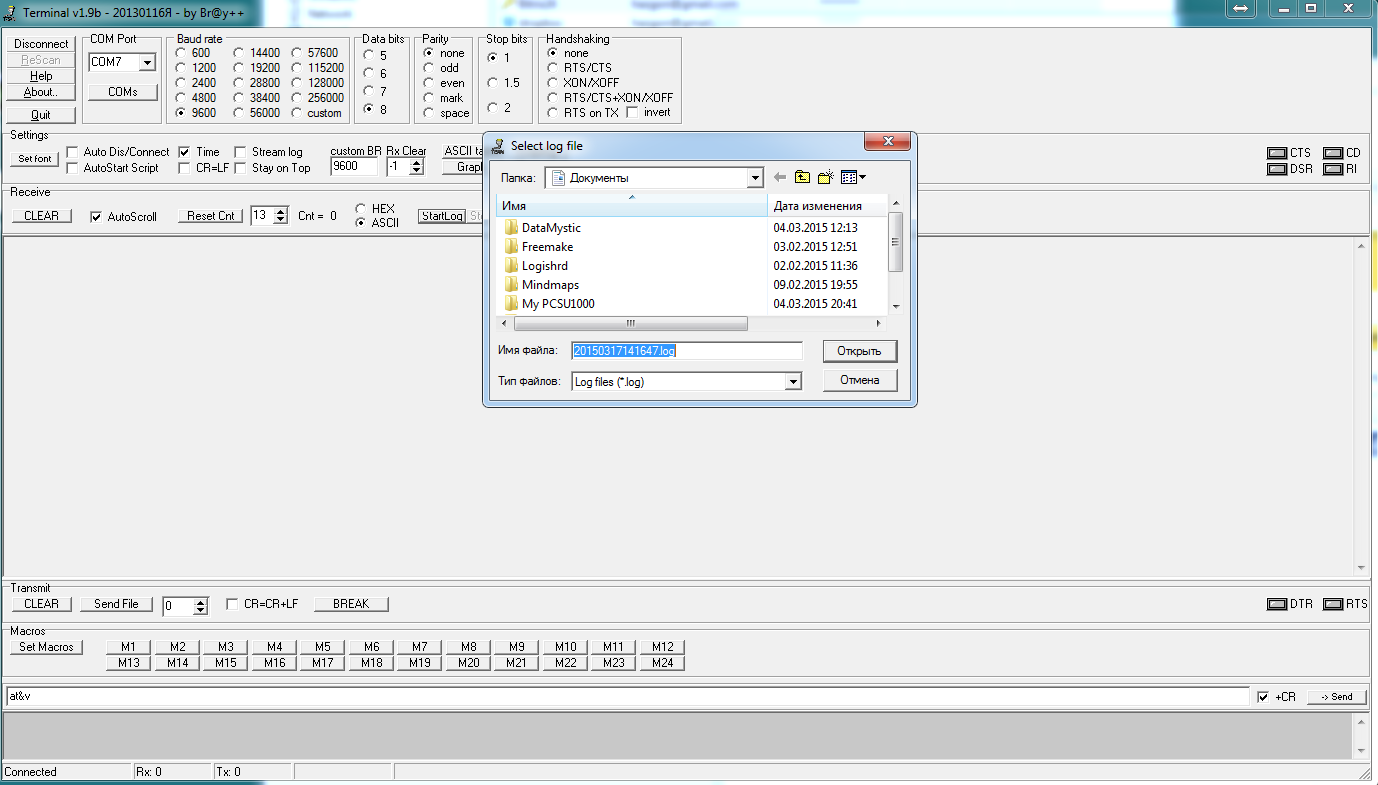Select the Mindmaps folder
Screen dimensions: 1378x785
point(549,285)
